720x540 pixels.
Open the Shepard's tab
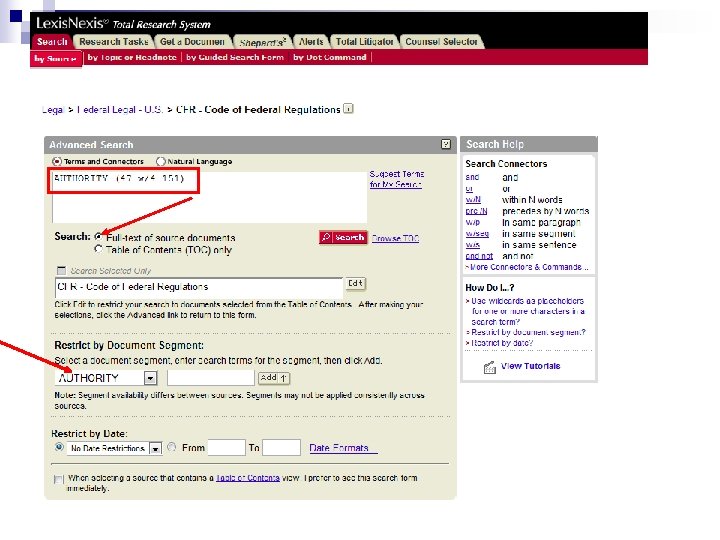tap(263, 42)
